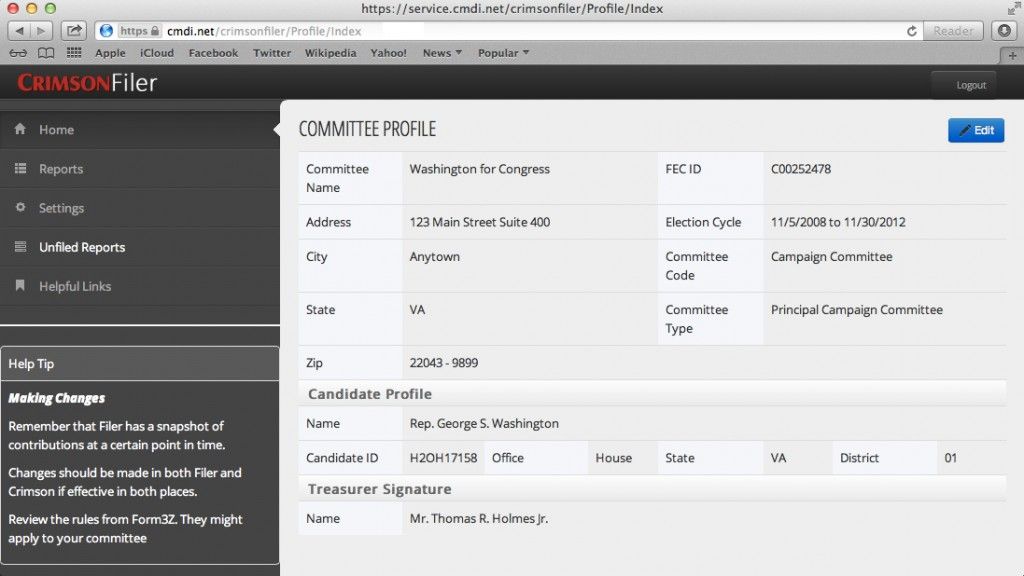
Task: Click the Reports list icon
Action: (x=20, y=168)
